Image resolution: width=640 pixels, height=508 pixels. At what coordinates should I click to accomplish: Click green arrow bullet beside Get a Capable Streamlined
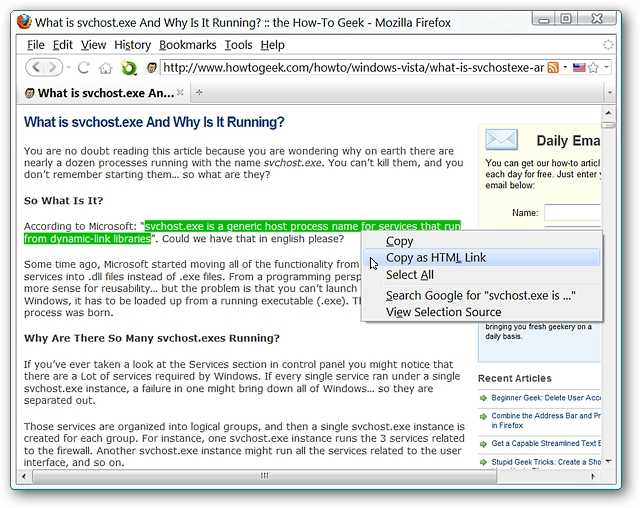click(483, 444)
